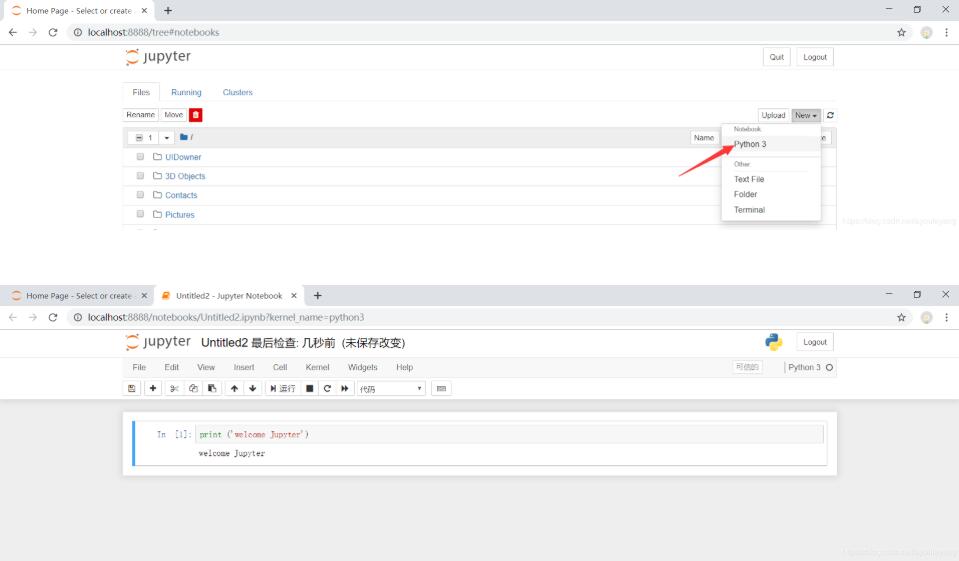Image resolution: width=959 pixels, height=561 pixels.
Task: Interrupt the kernel with the stop square icon
Action: coord(310,388)
